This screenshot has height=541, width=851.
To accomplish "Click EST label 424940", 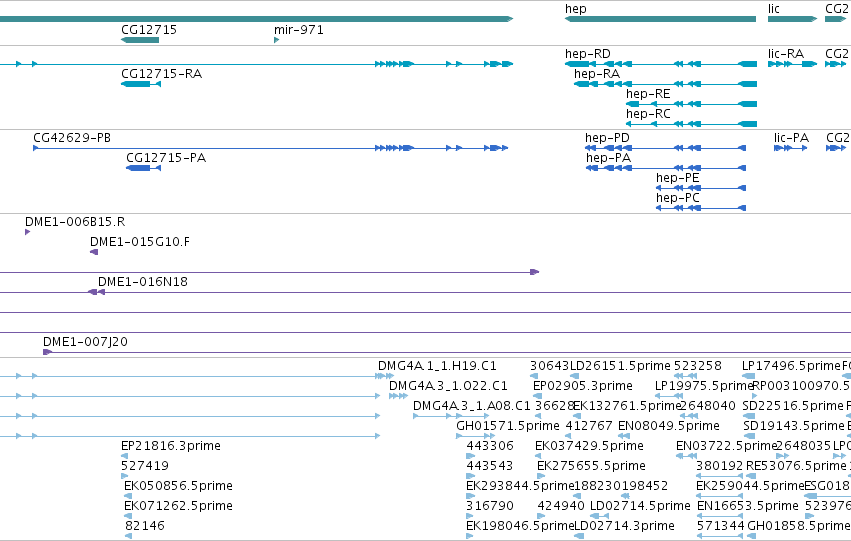I will [561, 506].
